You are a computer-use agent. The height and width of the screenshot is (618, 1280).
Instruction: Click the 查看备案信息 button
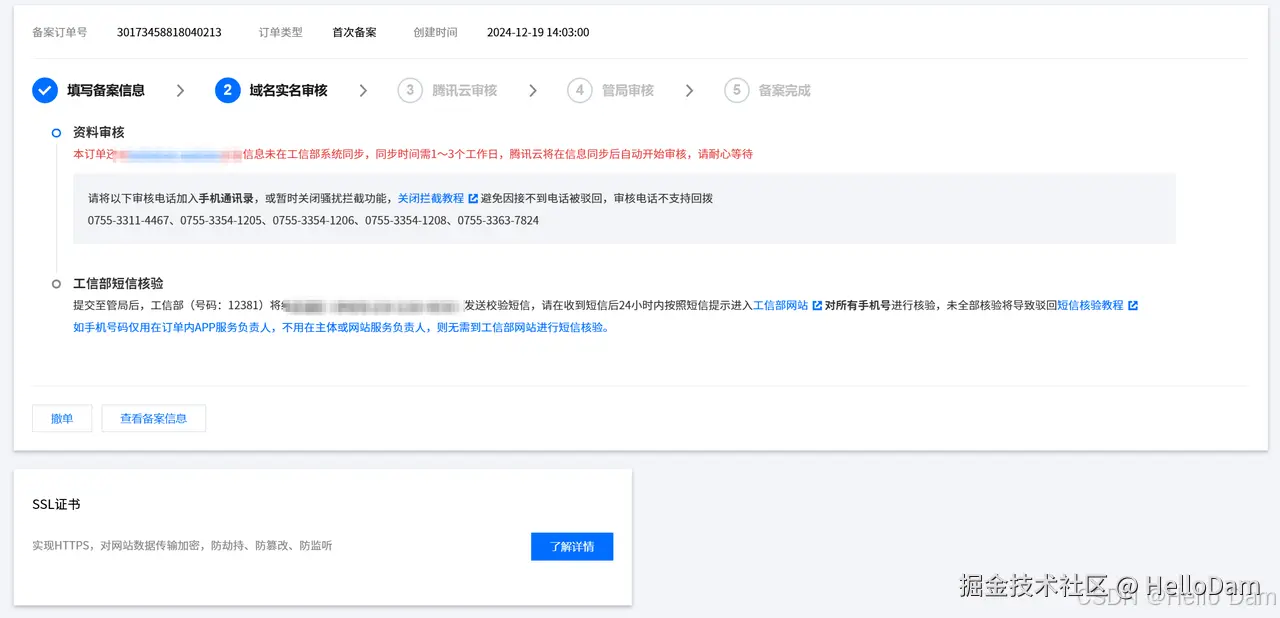coord(153,418)
